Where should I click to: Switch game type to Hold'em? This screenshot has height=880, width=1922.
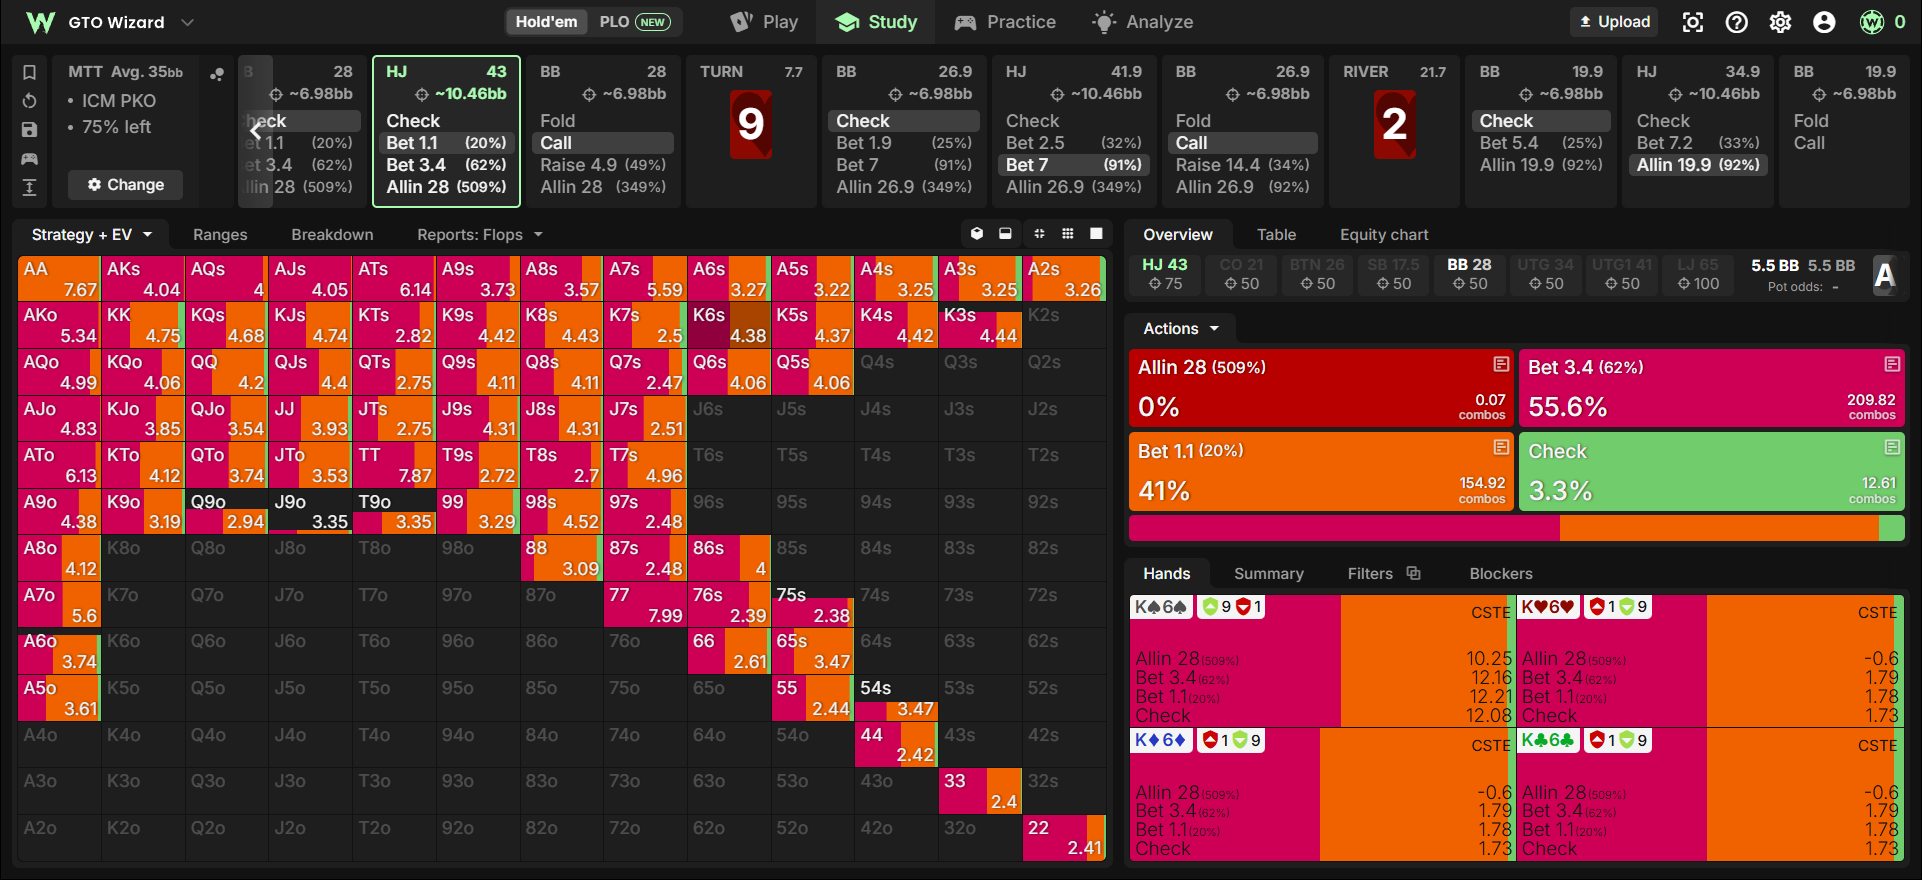546,22
